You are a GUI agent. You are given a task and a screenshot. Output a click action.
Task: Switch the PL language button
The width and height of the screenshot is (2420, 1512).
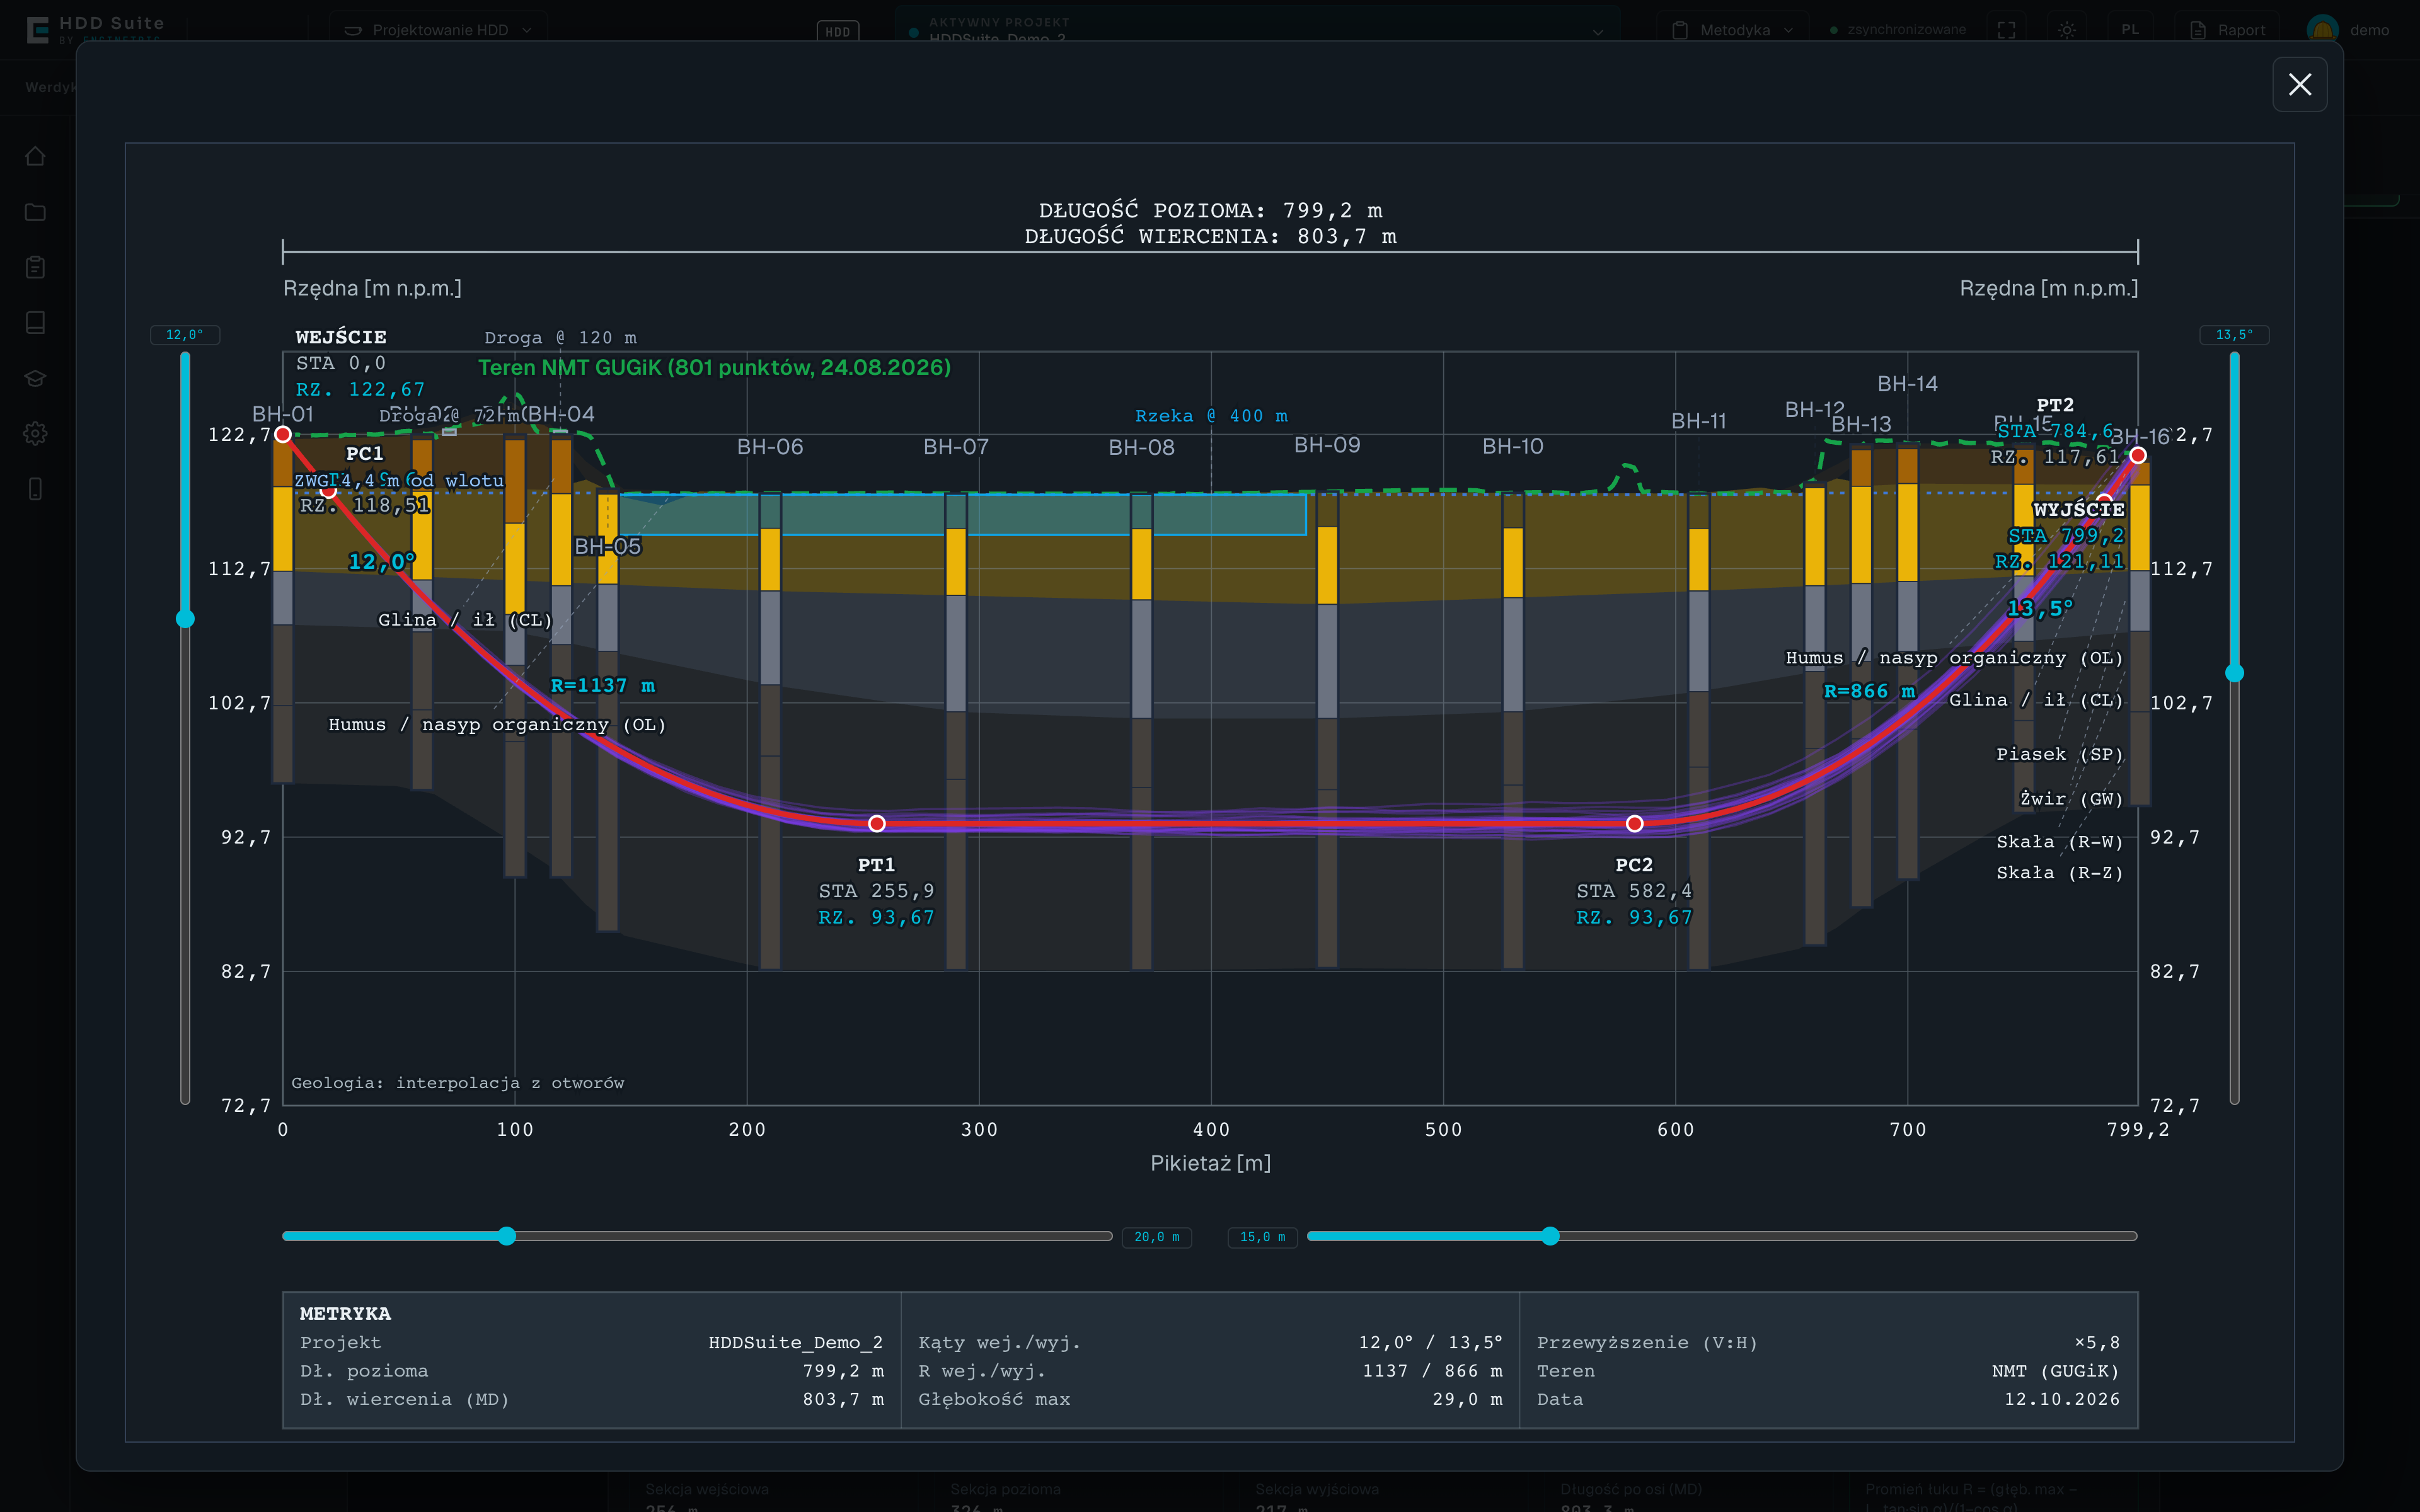coord(2130,30)
